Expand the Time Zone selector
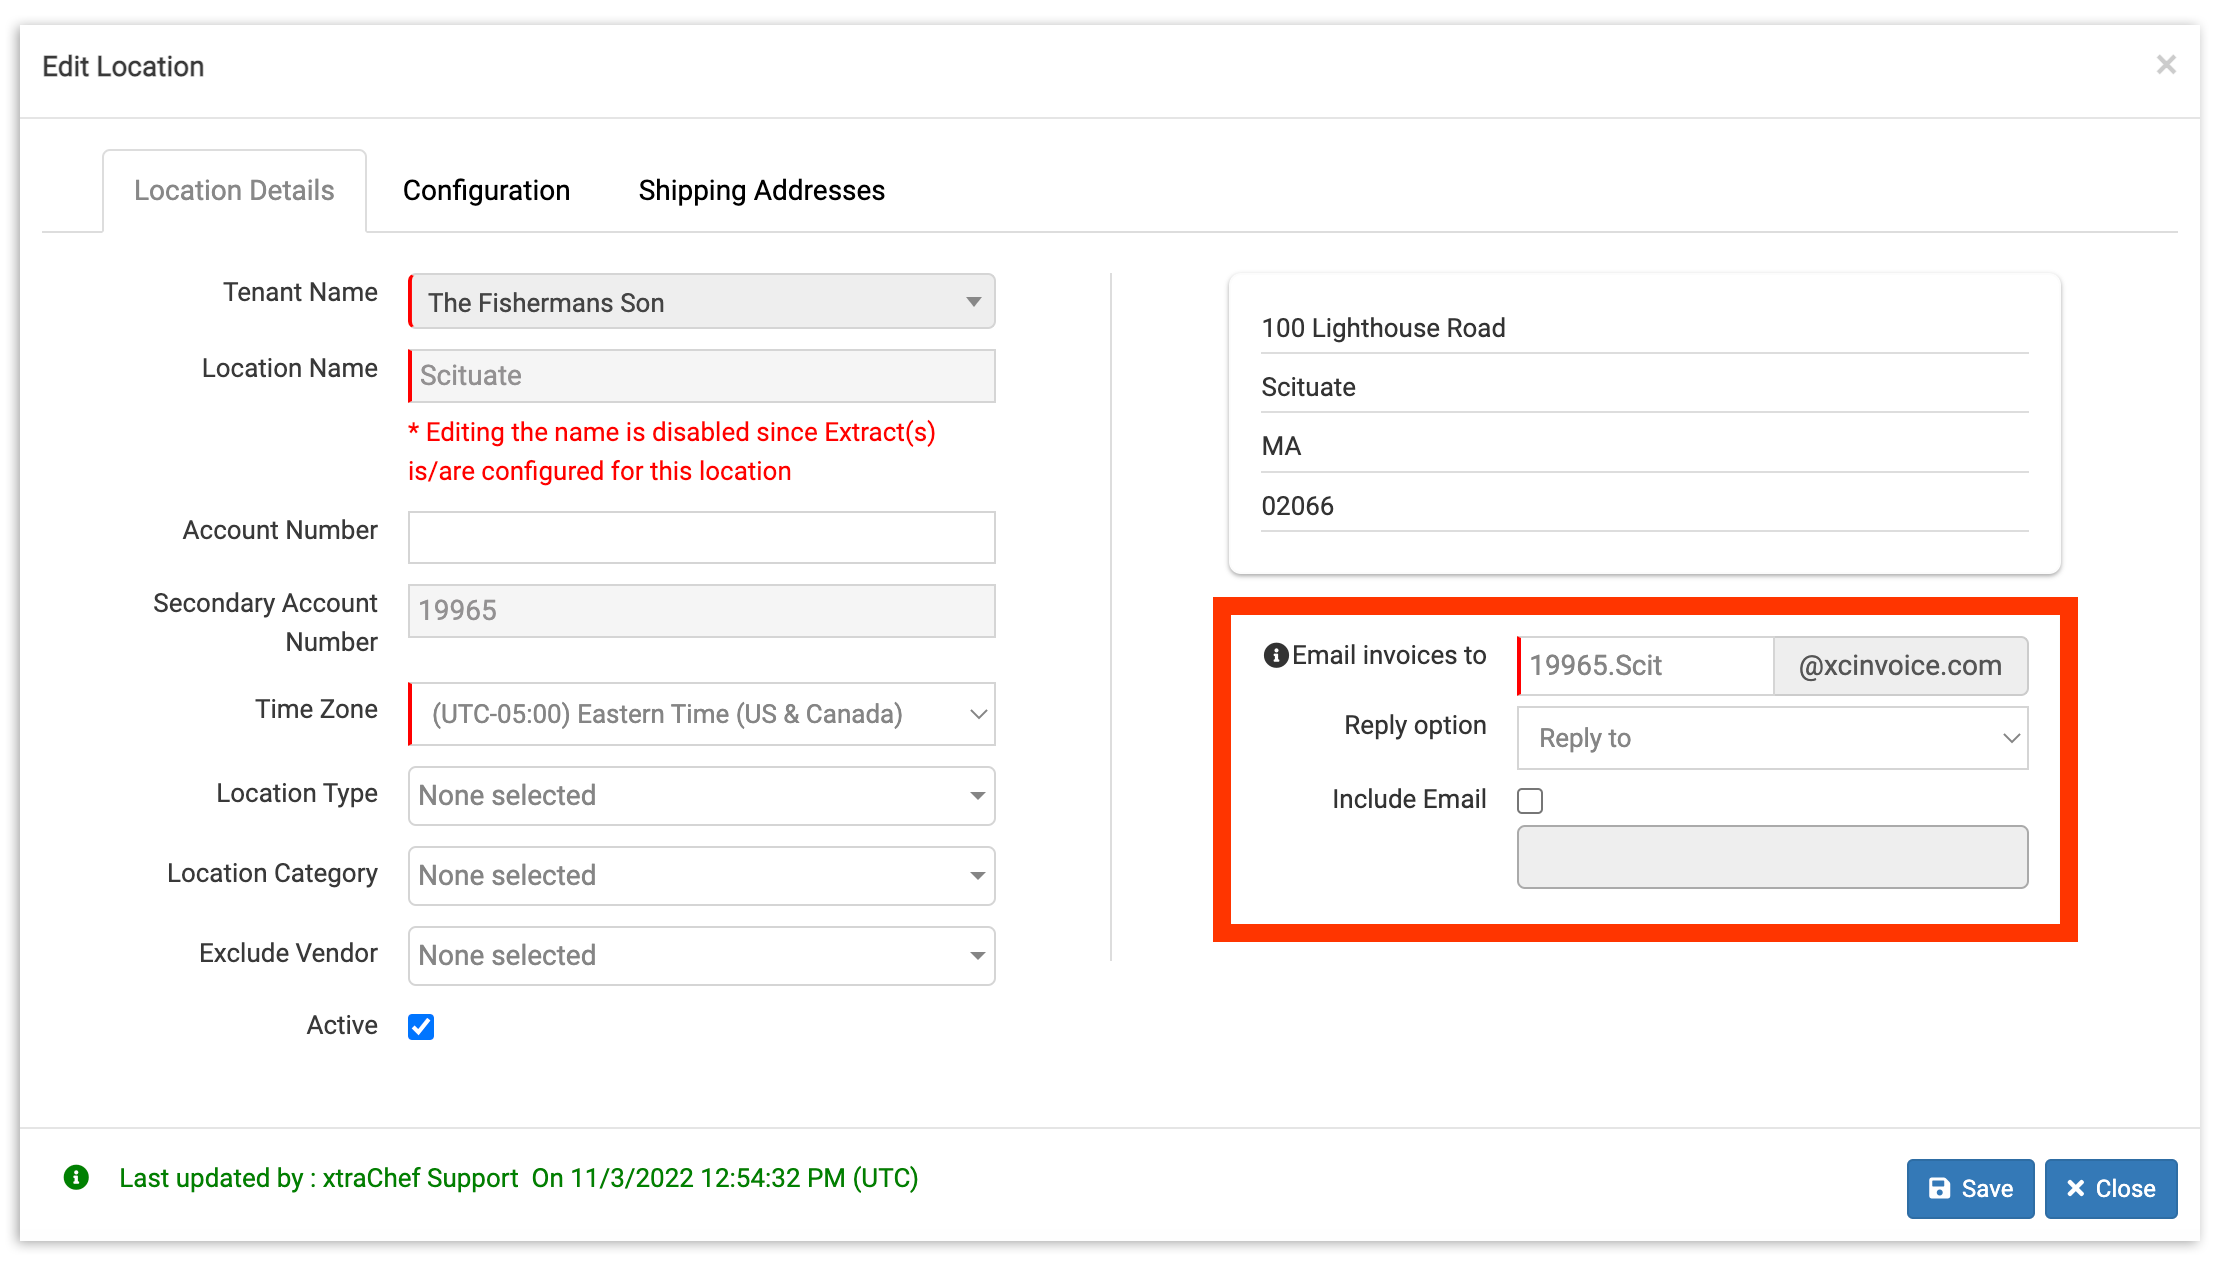Image resolution: width=2220 pixels, height=1266 pixels. tap(701, 714)
